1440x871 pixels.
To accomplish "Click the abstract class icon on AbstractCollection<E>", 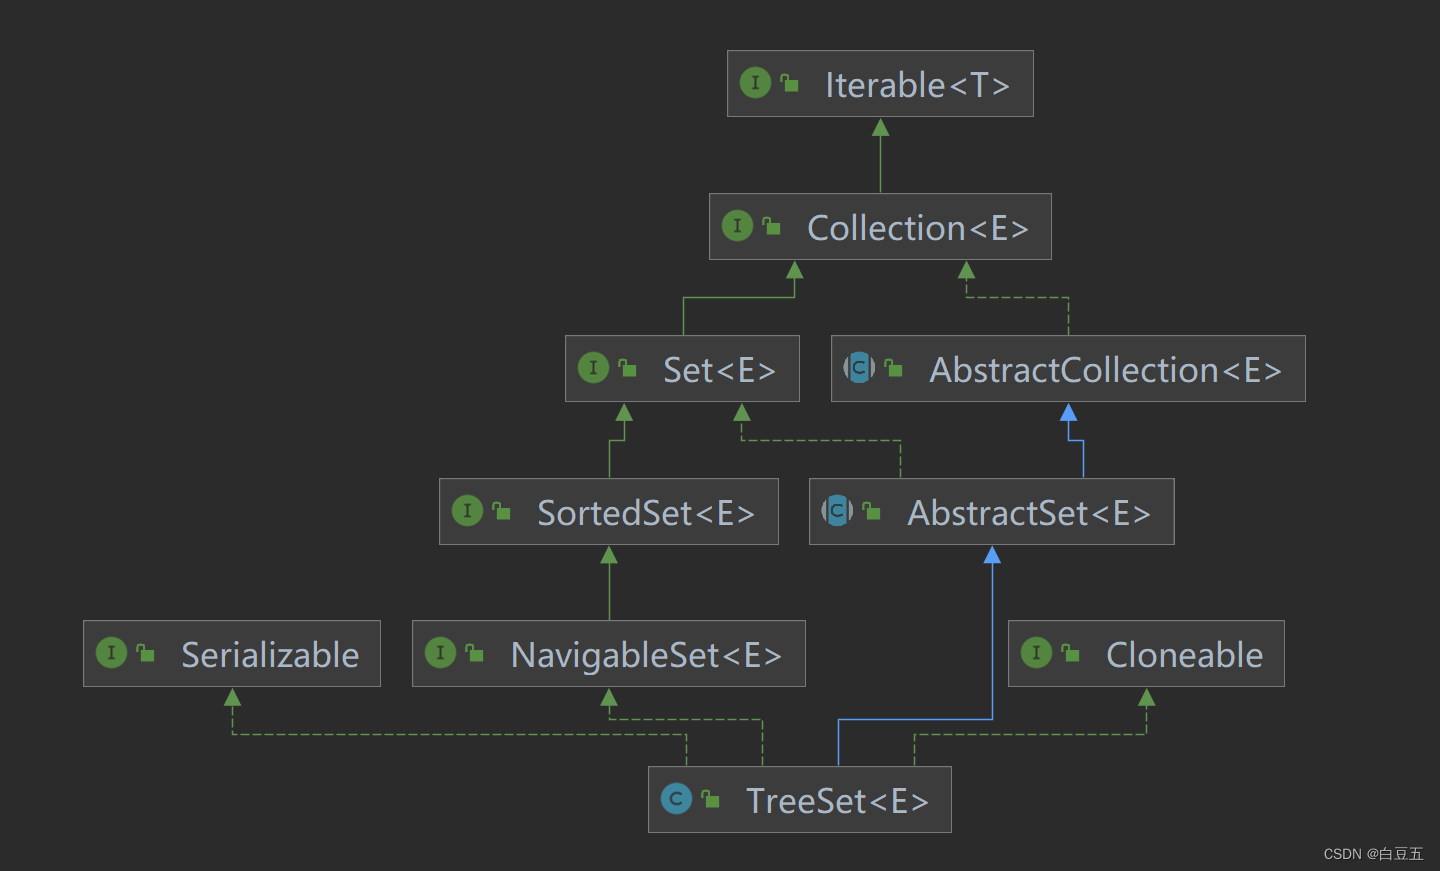I will tap(859, 368).
